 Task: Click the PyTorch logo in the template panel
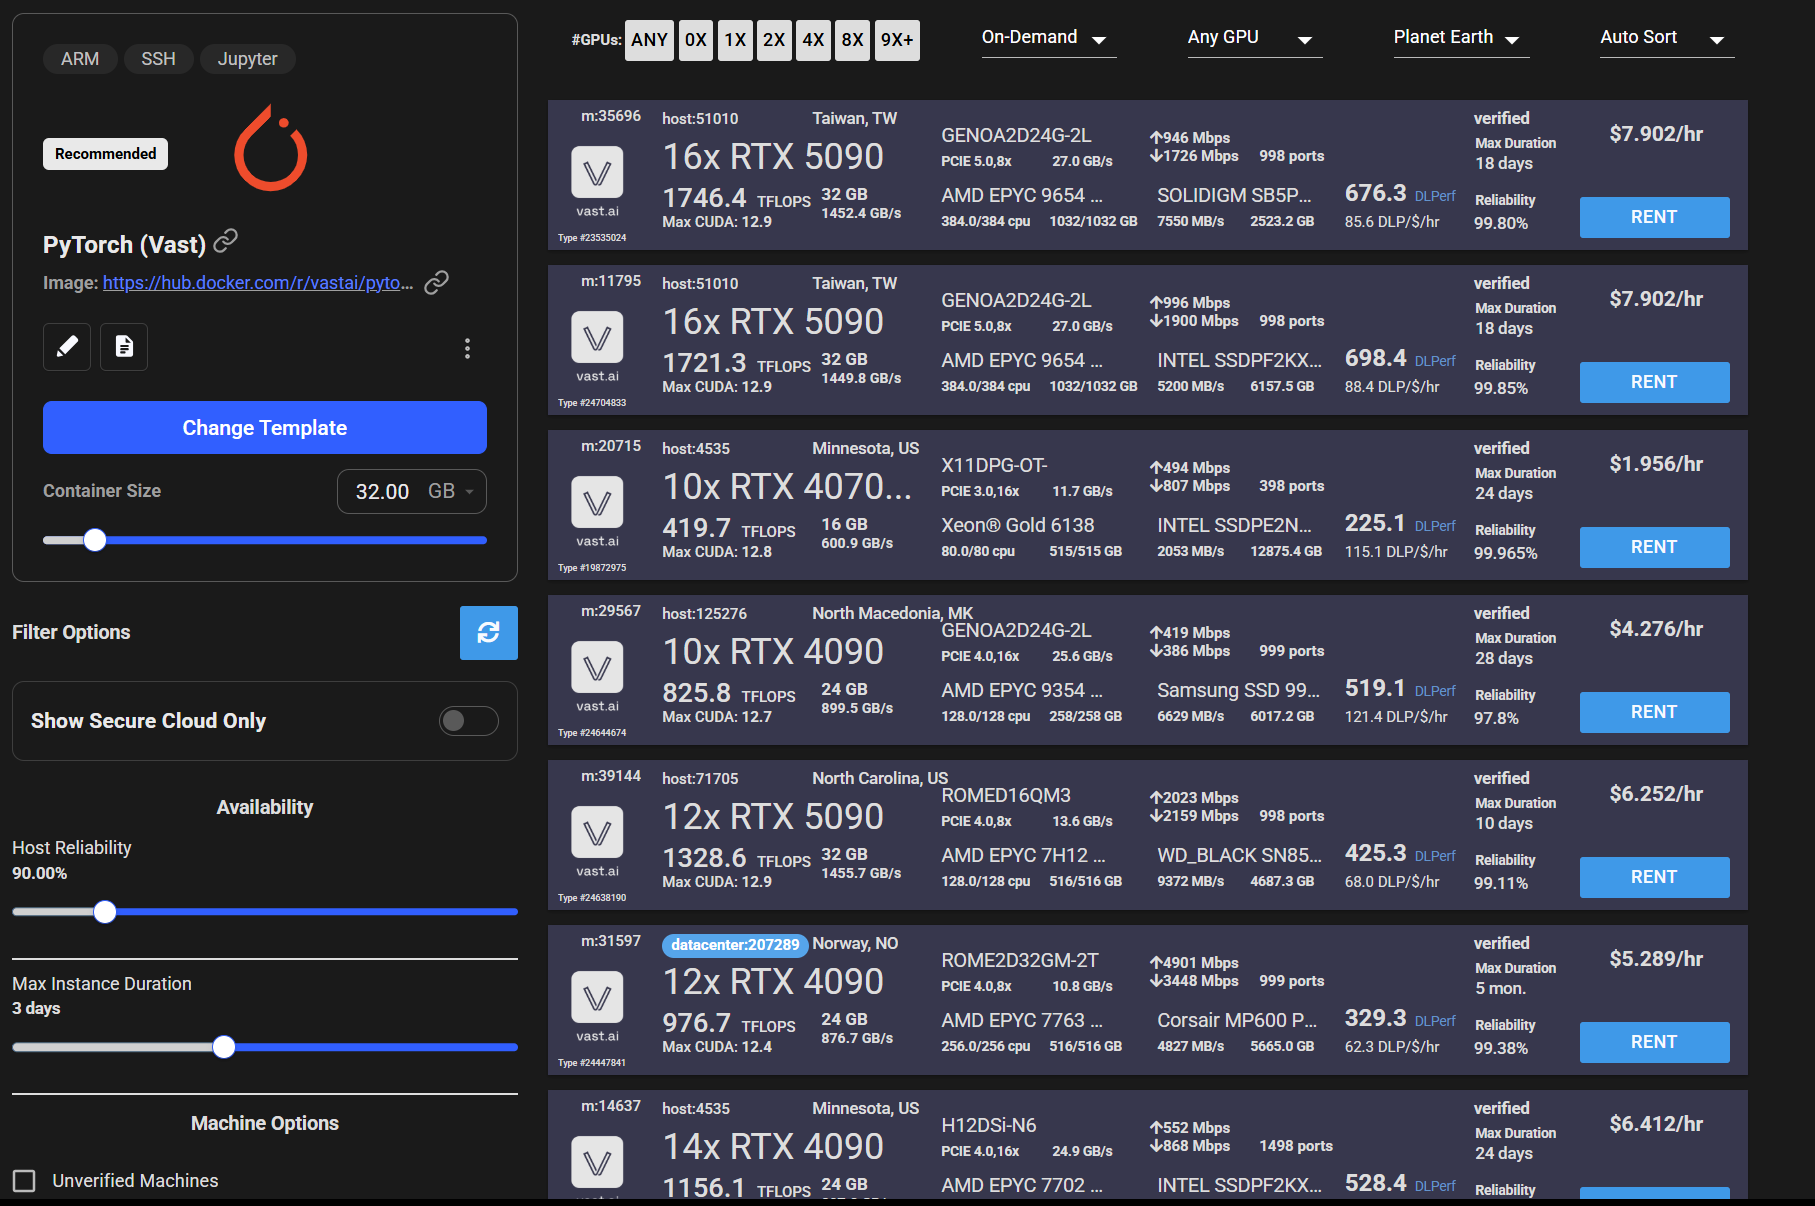[269, 148]
